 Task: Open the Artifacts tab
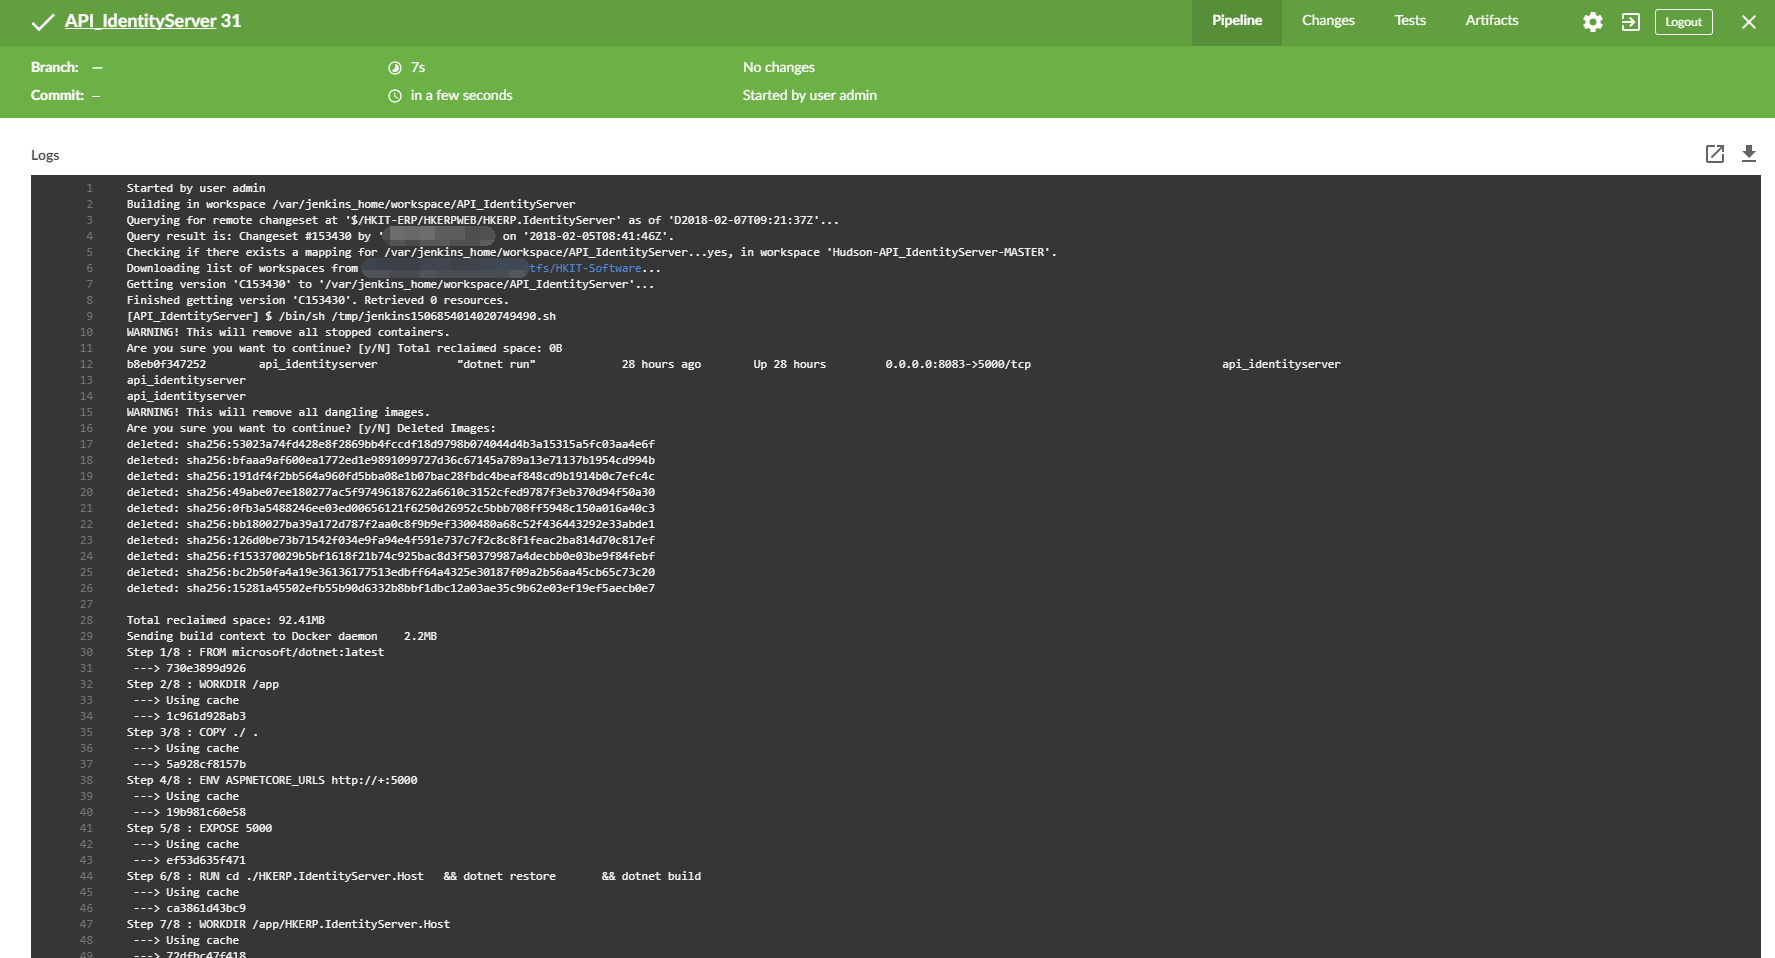[x=1492, y=21]
